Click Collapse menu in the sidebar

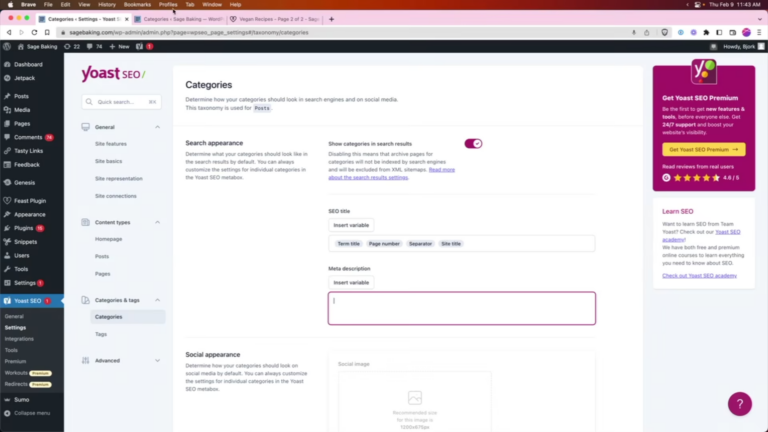(x=32, y=413)
